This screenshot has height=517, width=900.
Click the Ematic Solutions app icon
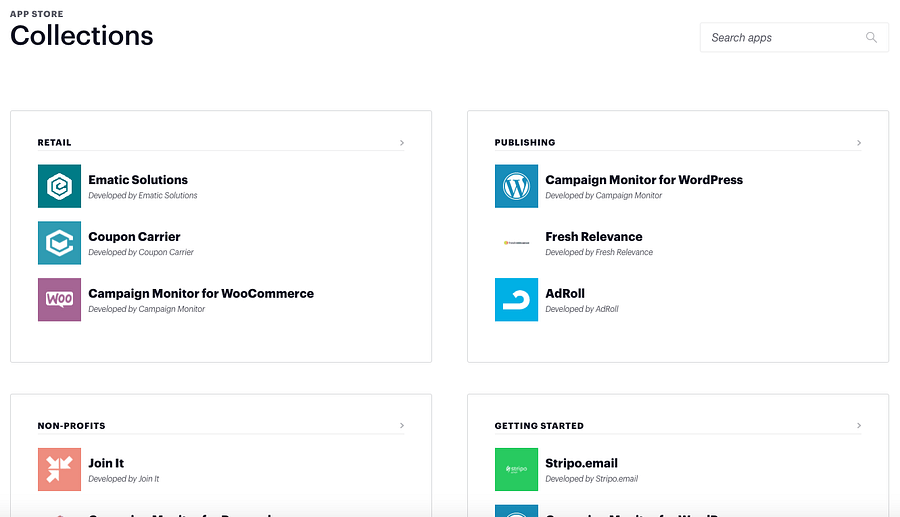[x=59, y=186]
